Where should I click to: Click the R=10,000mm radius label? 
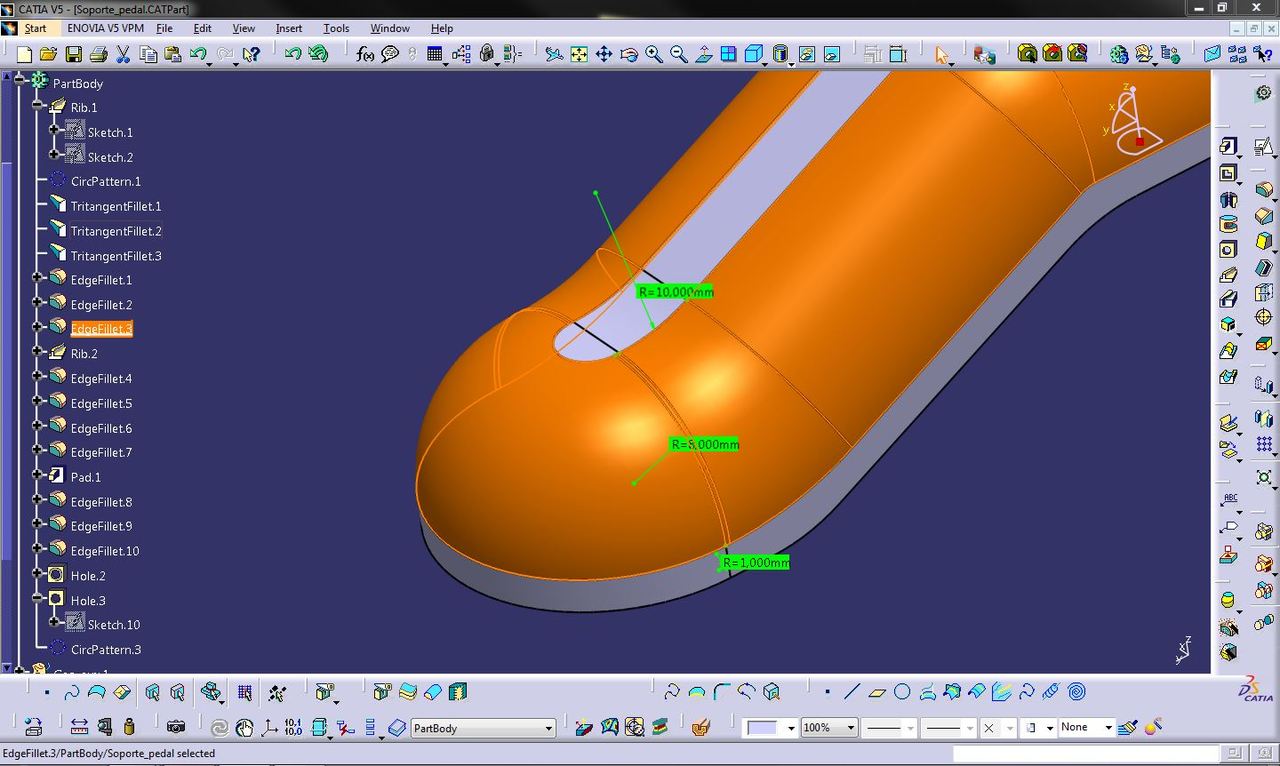(x=675, y=291)
